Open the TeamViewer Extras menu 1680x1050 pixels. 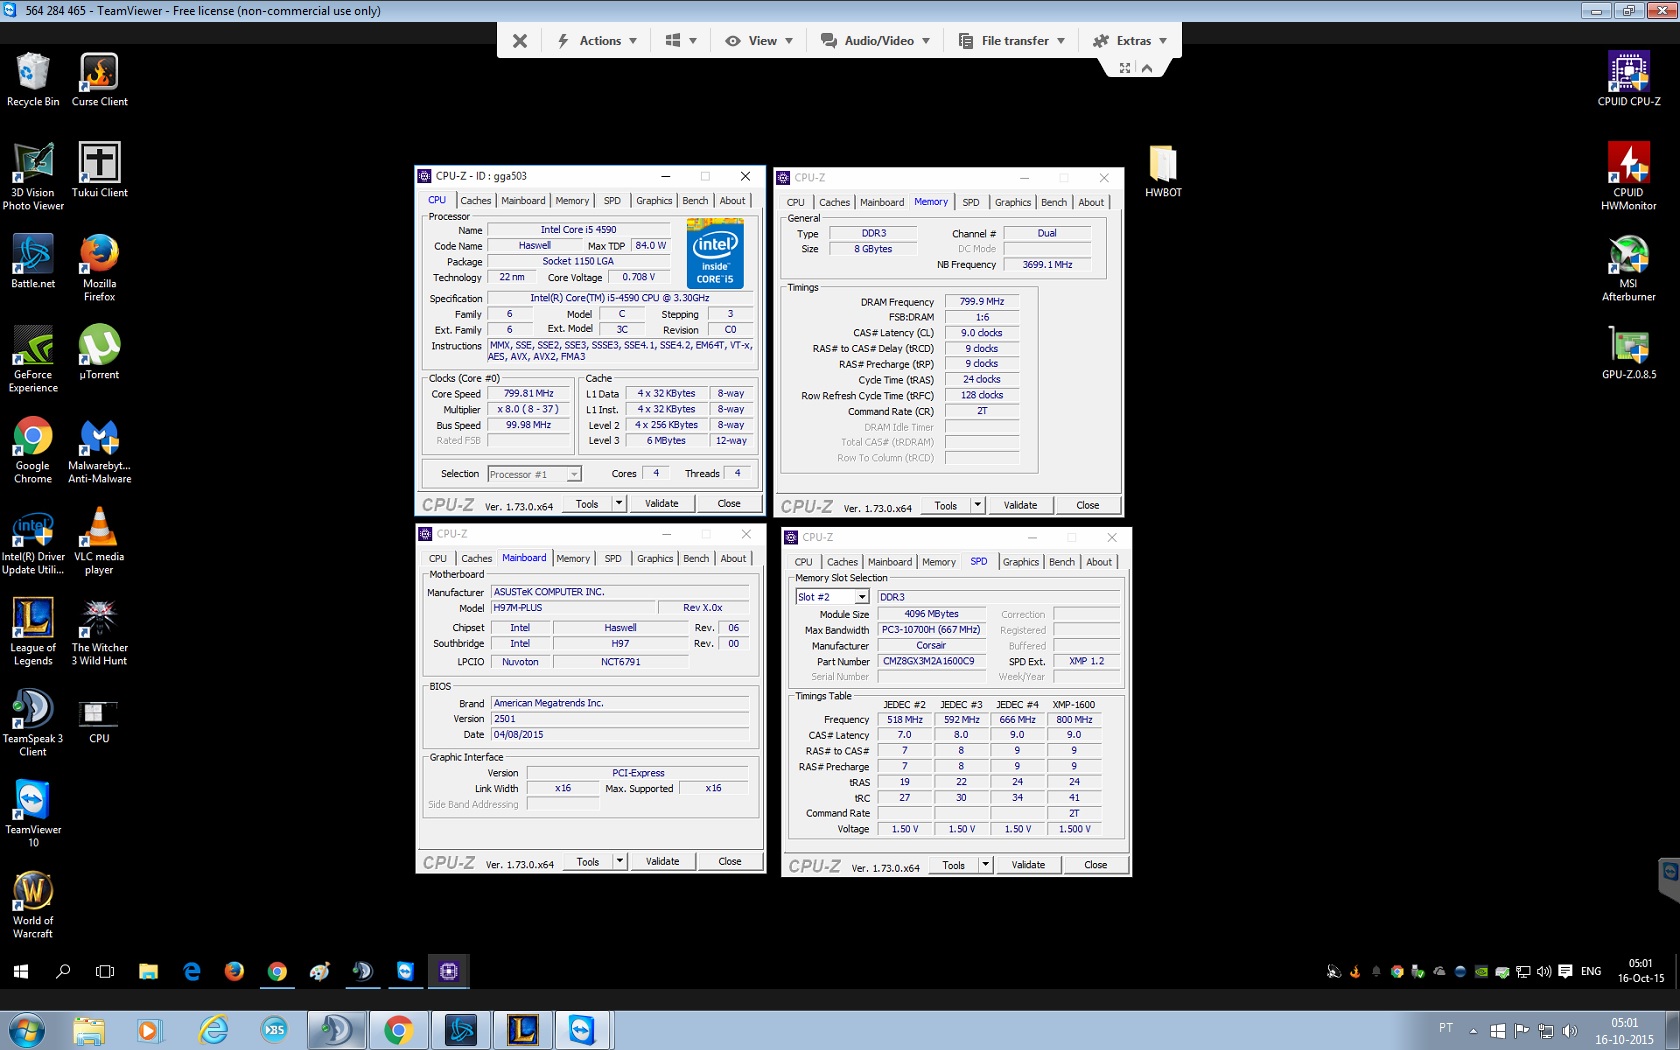tap(1130, 41)
